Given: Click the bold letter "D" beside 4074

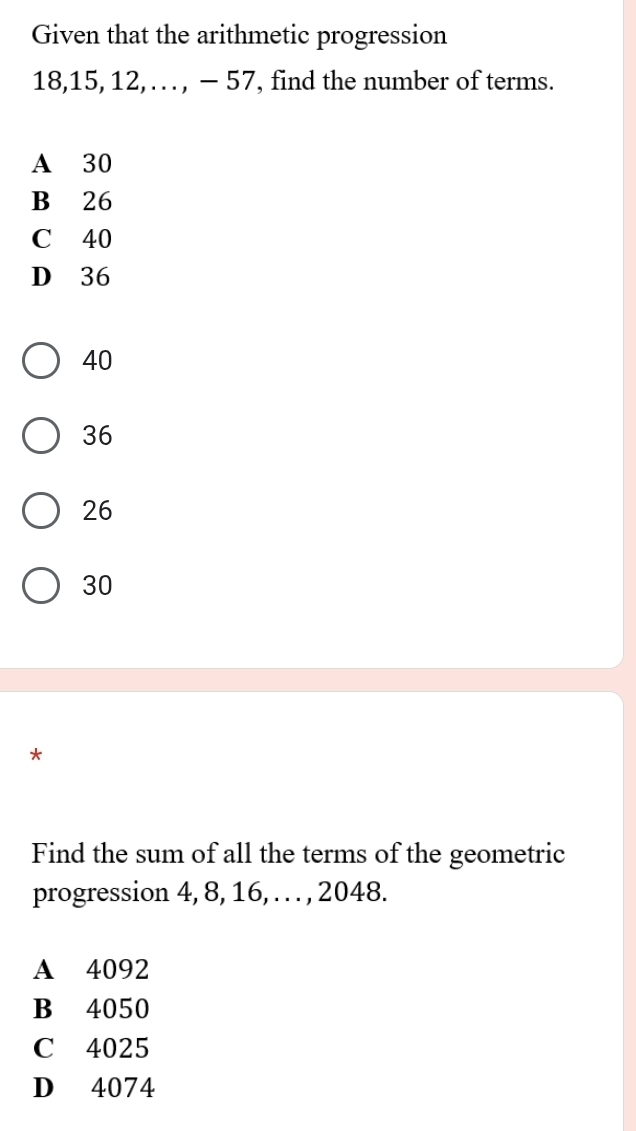Looking at the screenshot, I should pyautogui.click(x=43, y=1088).
